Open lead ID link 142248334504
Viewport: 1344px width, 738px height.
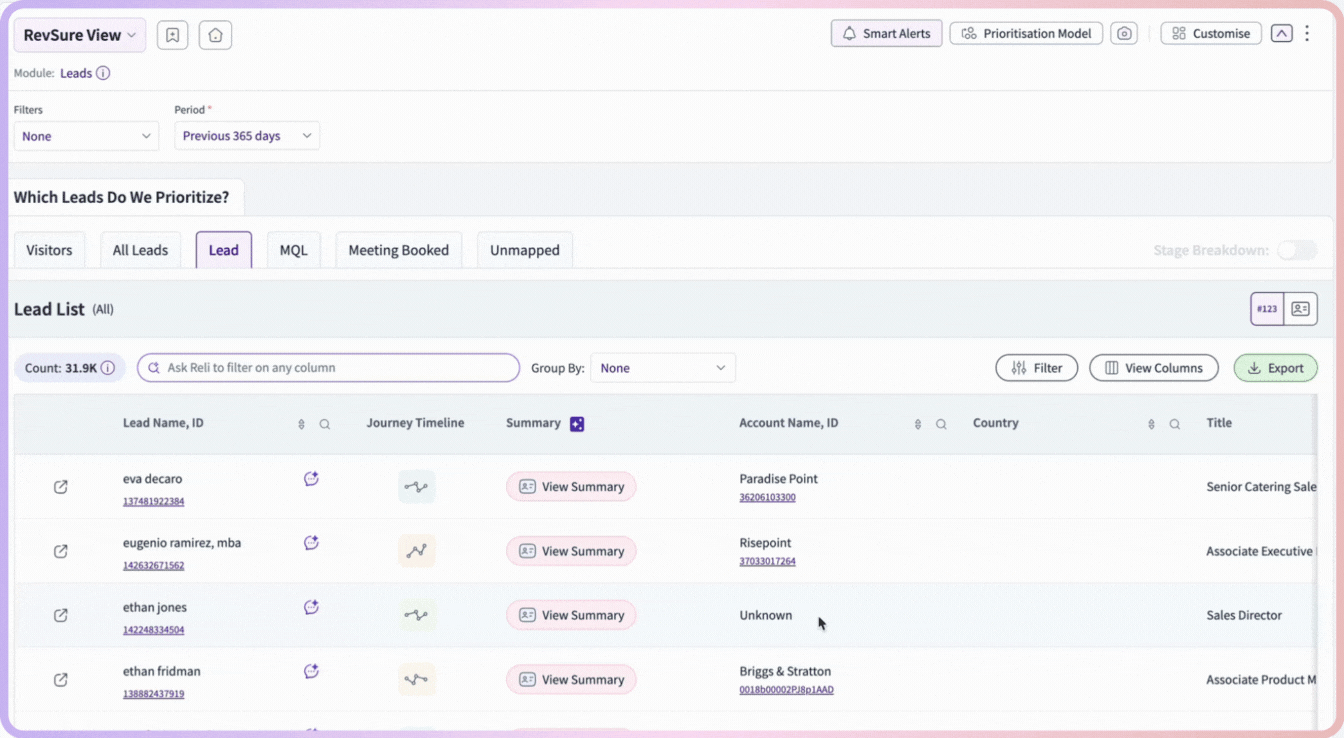(153, 630)
